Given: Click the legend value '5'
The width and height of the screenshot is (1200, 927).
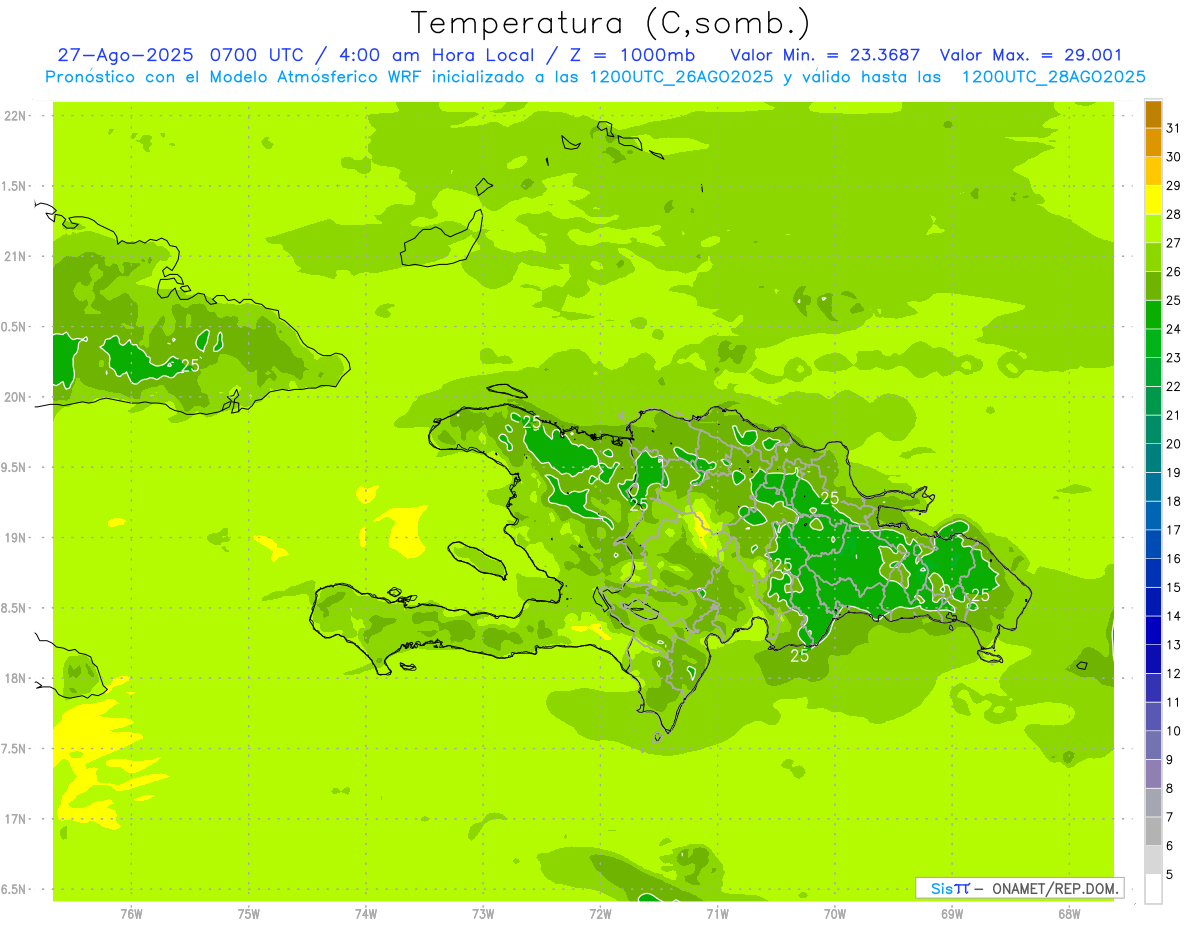Looking at the screenshot, I should point(1171,875).
